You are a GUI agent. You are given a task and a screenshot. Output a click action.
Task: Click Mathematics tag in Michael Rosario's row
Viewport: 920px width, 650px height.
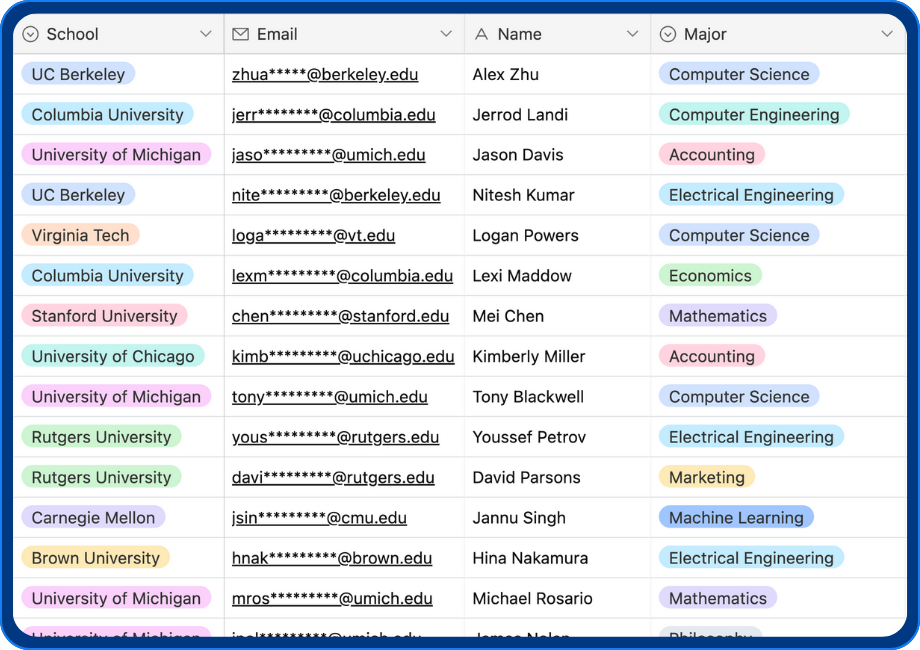point(718,598)
